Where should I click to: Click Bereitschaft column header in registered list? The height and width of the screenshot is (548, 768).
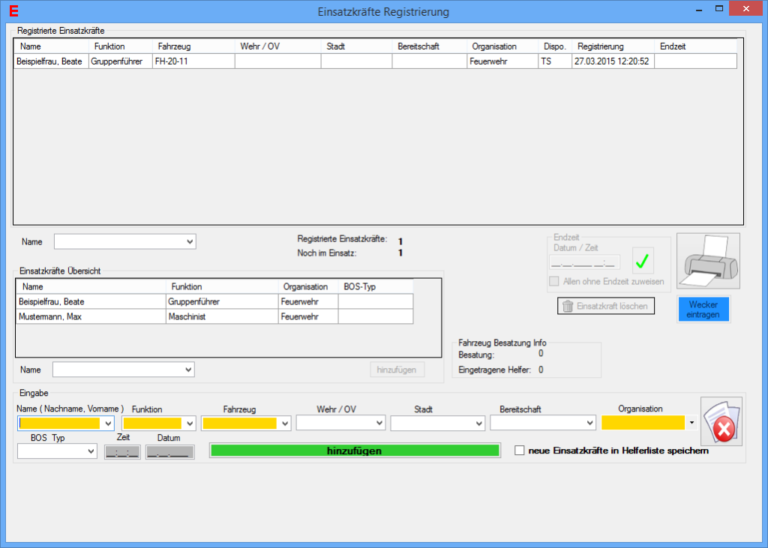point(430,47)
